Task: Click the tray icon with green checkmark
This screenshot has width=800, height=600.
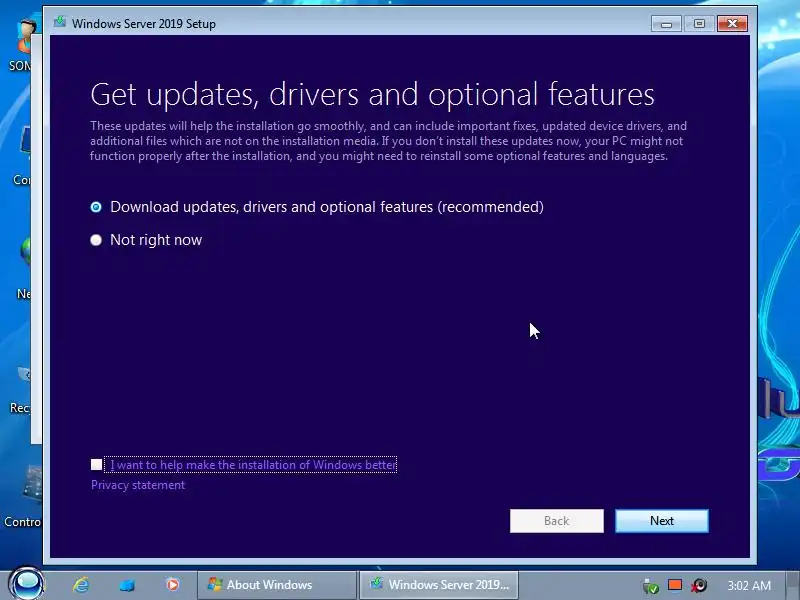Action: point(650,586)
